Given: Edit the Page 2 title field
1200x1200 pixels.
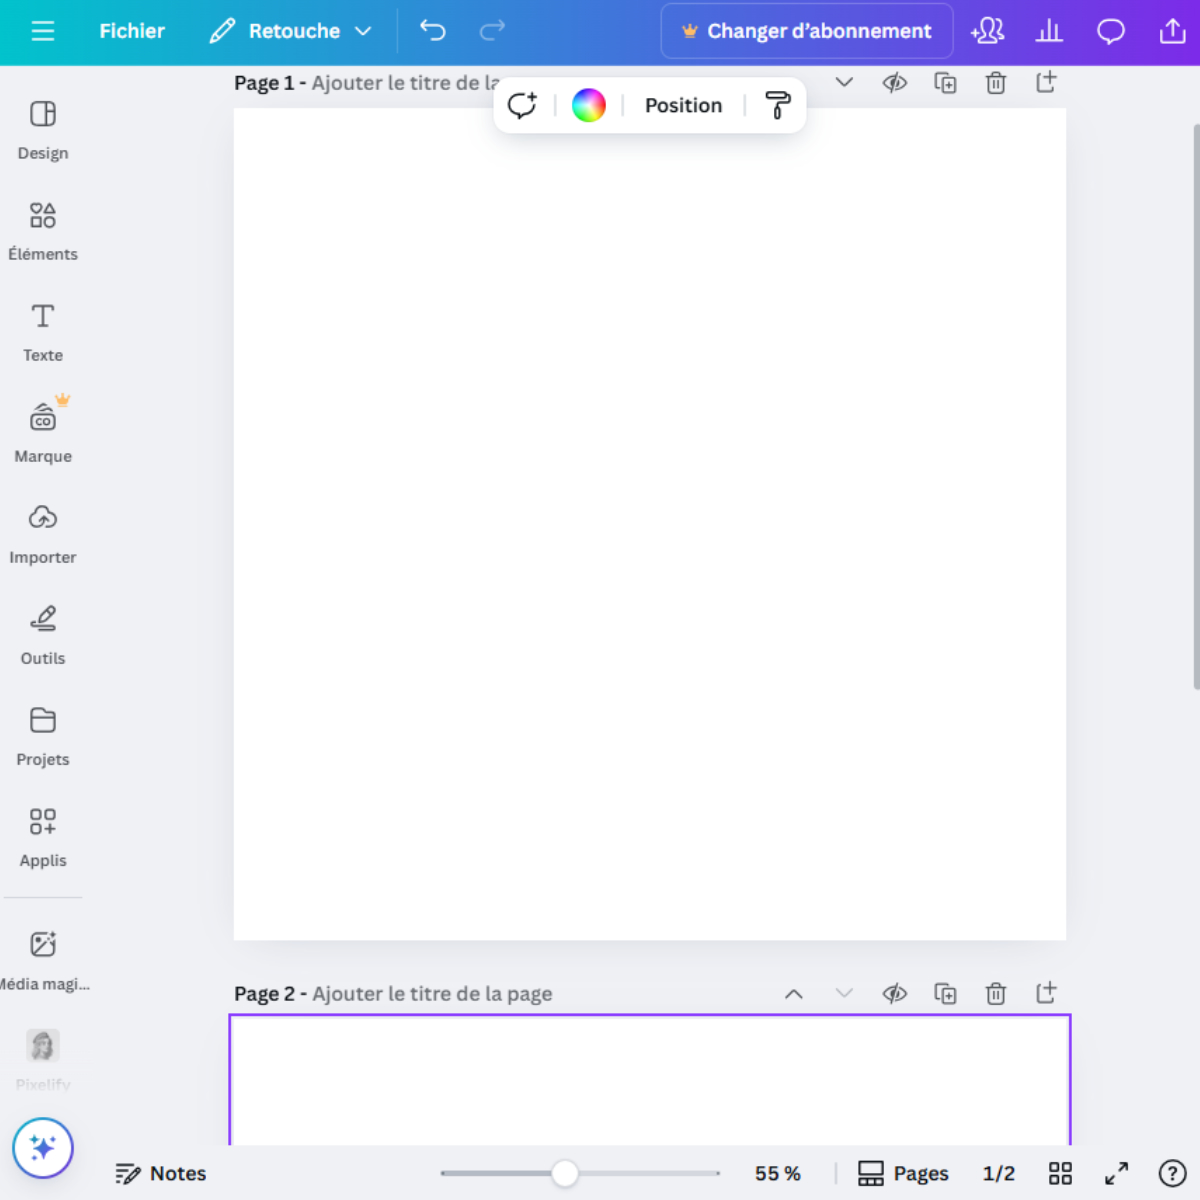Looking at the screenshot, I should point(432,994).
